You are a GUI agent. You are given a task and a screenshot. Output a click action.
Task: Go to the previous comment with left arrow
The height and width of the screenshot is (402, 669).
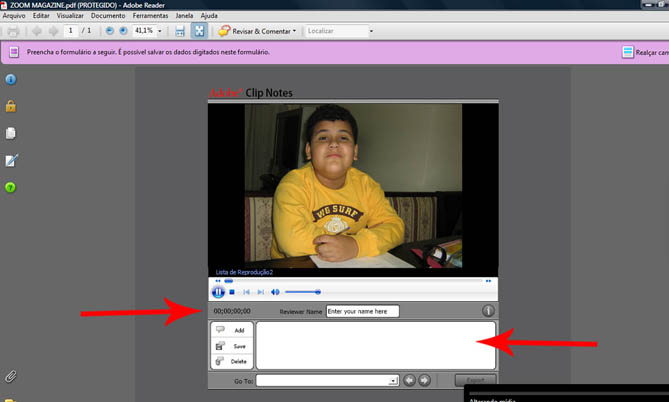pos(409,381)
